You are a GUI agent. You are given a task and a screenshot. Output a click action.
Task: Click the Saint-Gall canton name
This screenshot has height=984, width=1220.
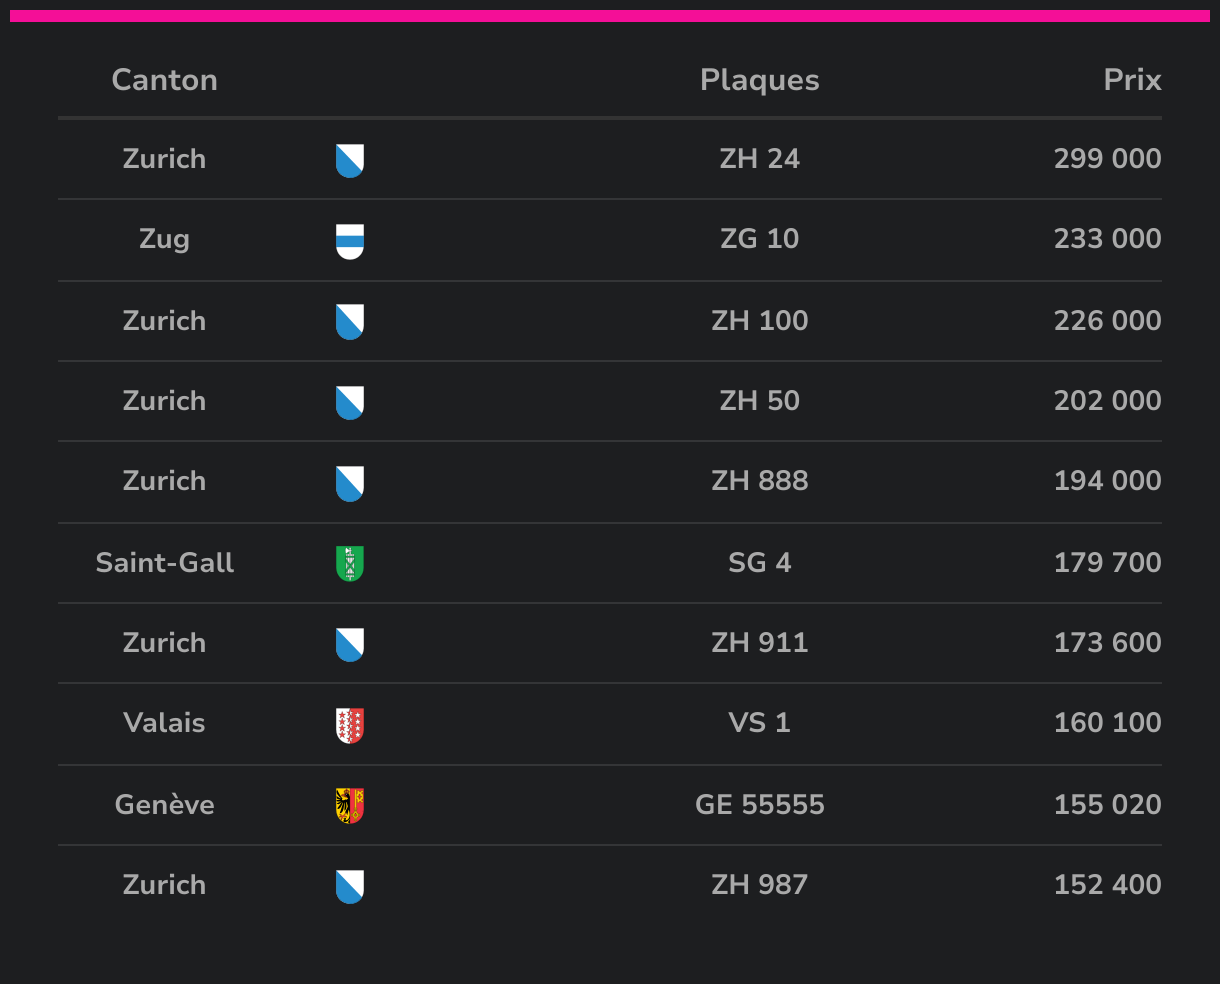tap(164, 563)
